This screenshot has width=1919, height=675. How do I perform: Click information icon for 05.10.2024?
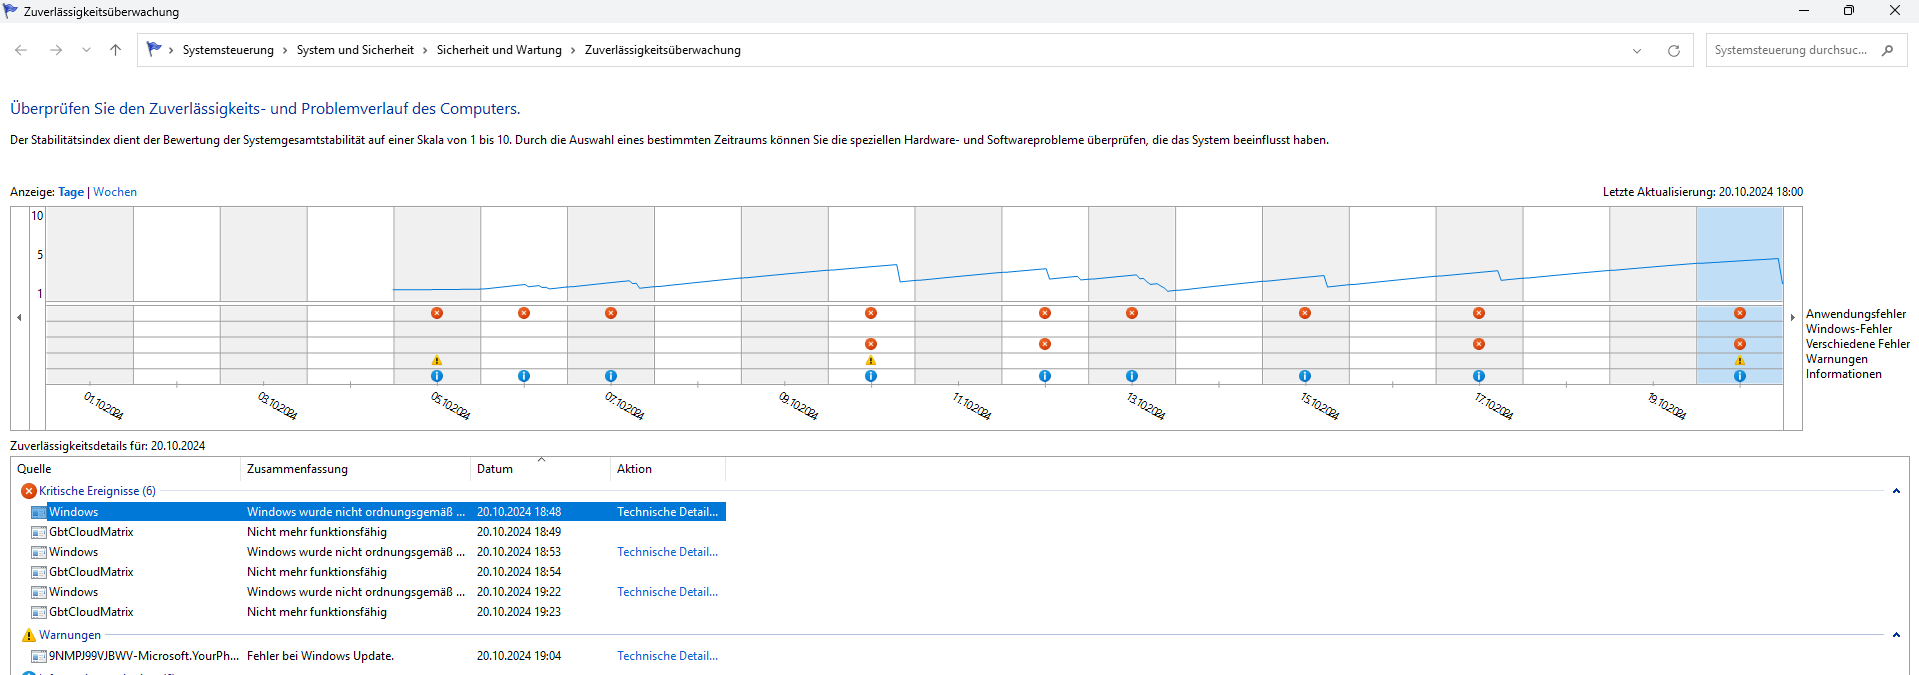[437, 376]
